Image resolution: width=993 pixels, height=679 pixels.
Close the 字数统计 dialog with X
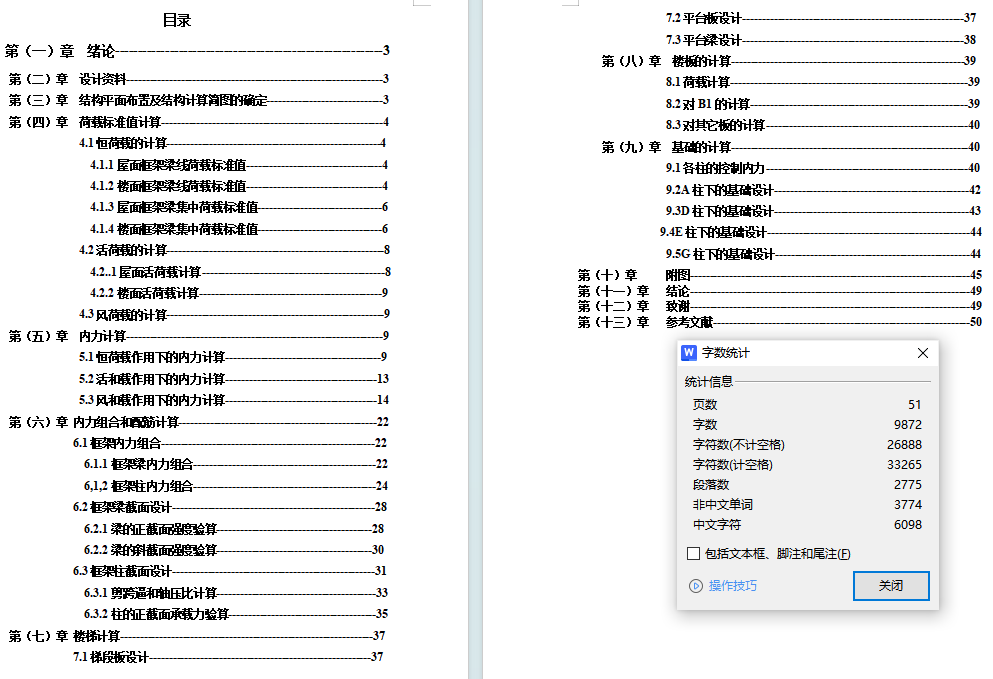tap(923, 353)
